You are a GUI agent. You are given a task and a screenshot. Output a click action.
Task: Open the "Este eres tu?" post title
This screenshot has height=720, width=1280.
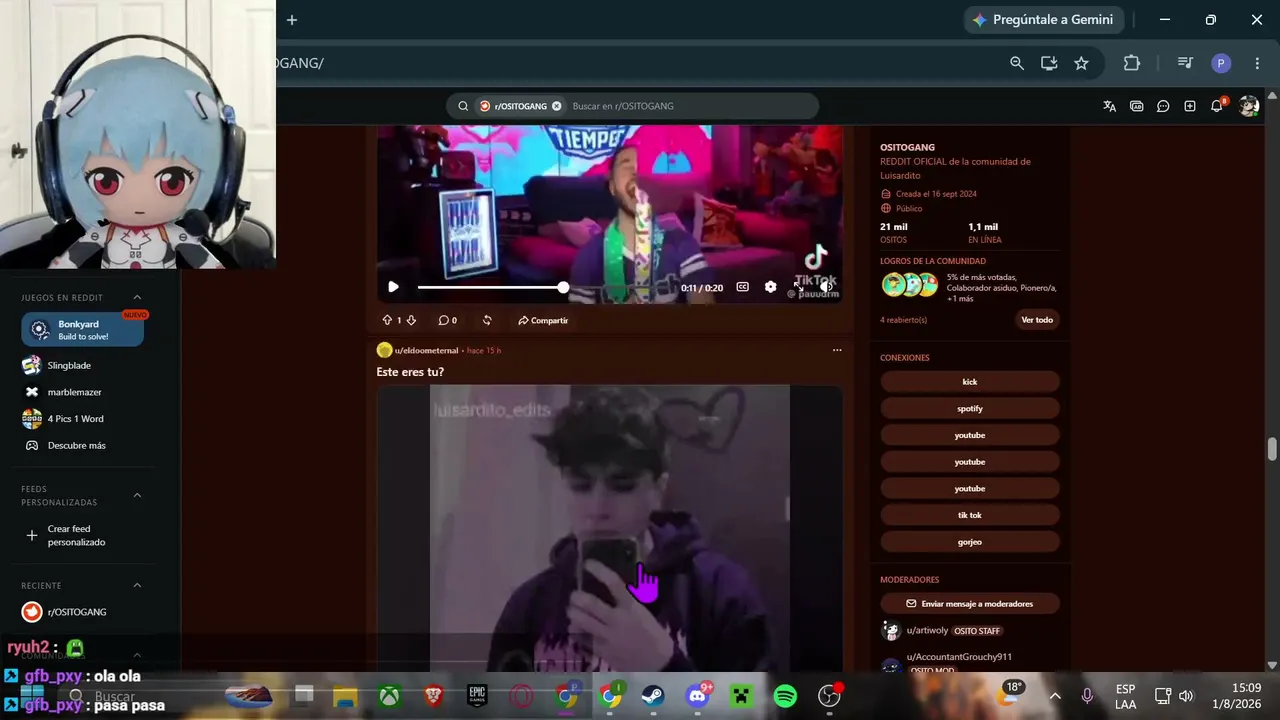[410, 372]
